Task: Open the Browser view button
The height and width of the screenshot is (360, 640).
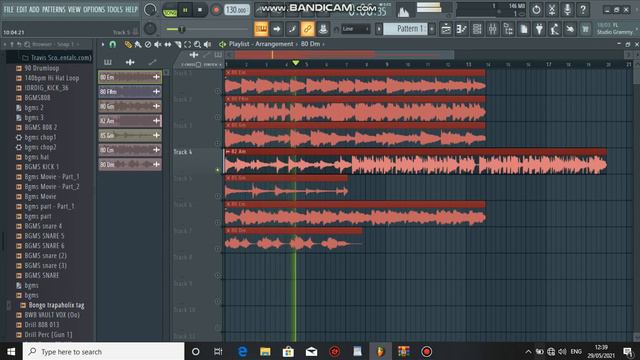Action: coord(508,29)
